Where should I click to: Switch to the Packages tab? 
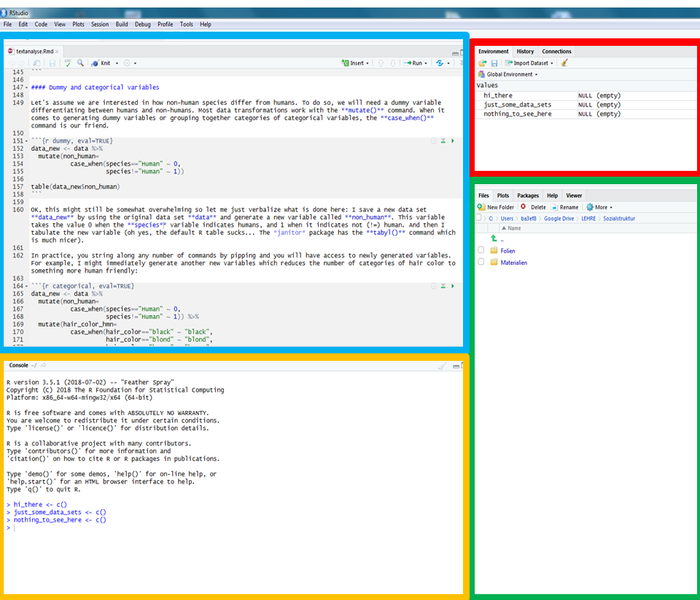tap(528, 196)
